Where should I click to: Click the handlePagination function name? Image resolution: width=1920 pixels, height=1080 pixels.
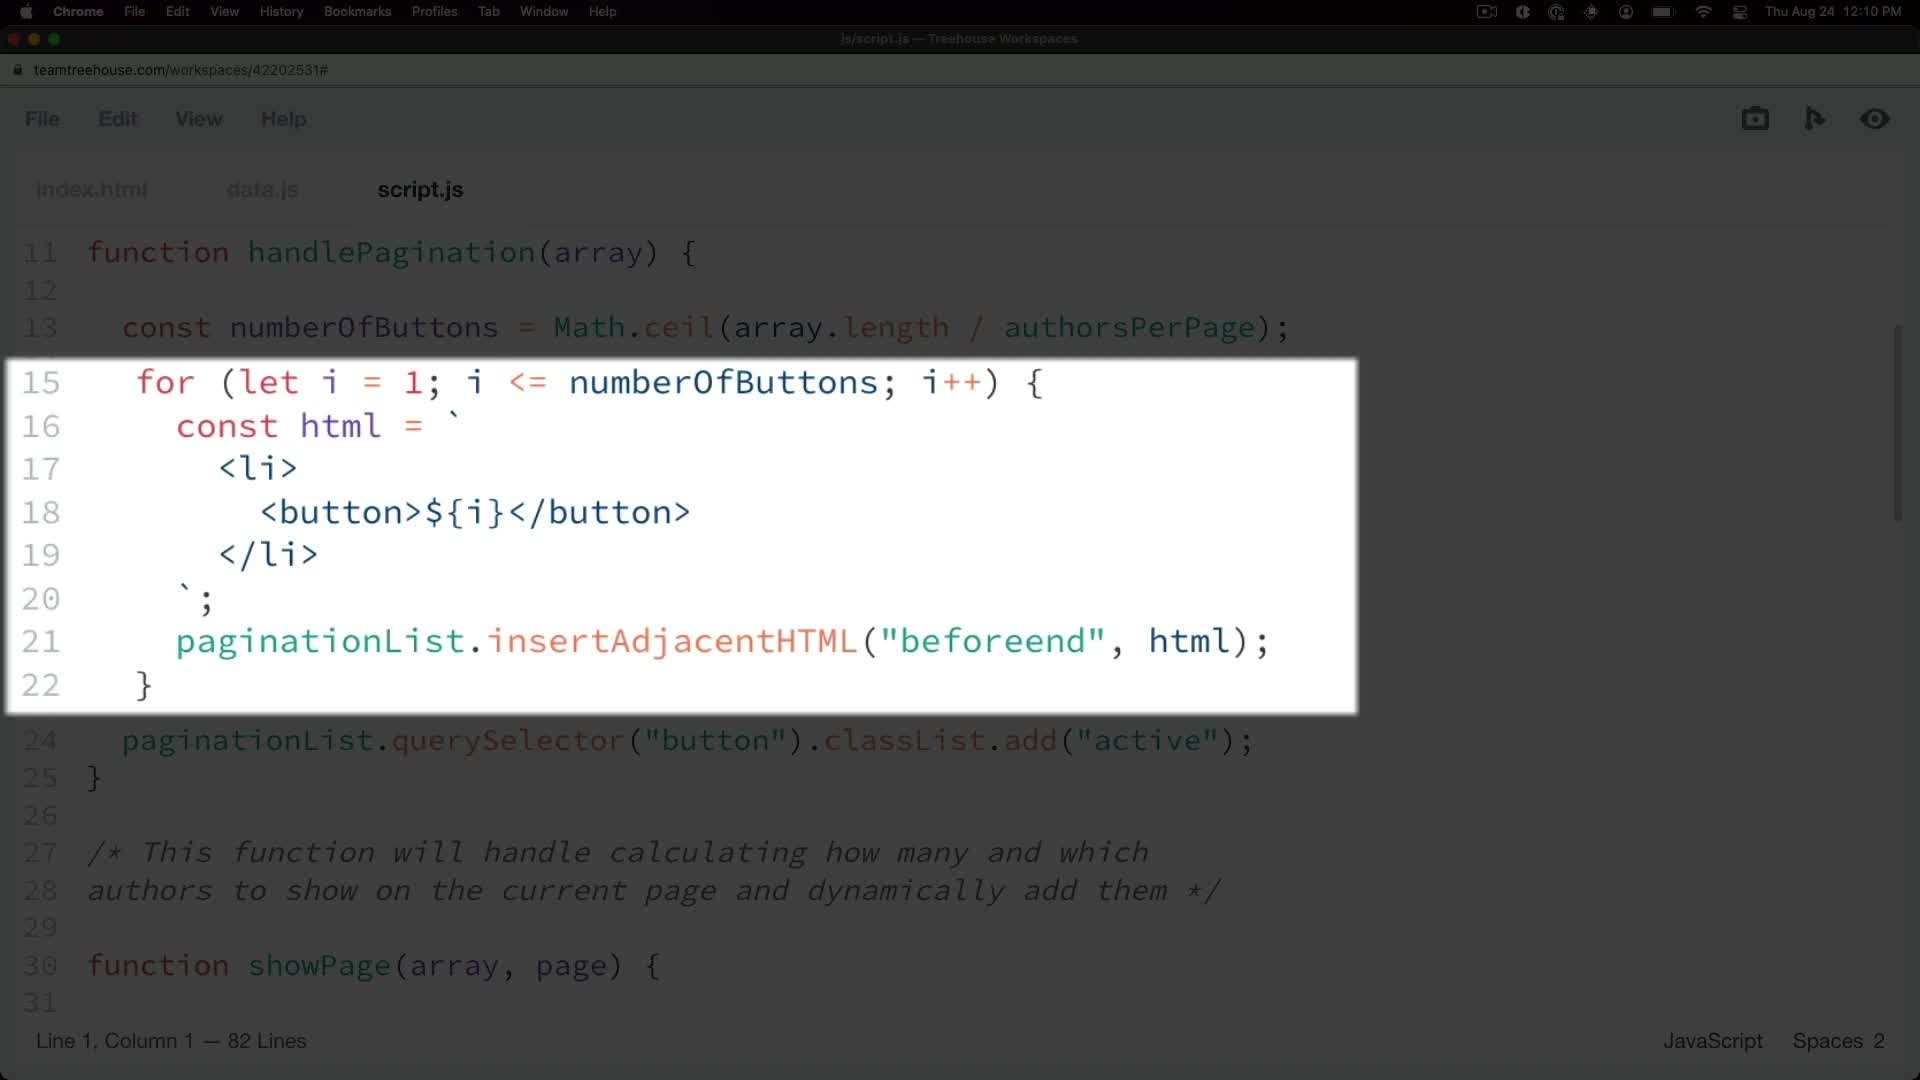pyautogui.click(x=391, y=253)
